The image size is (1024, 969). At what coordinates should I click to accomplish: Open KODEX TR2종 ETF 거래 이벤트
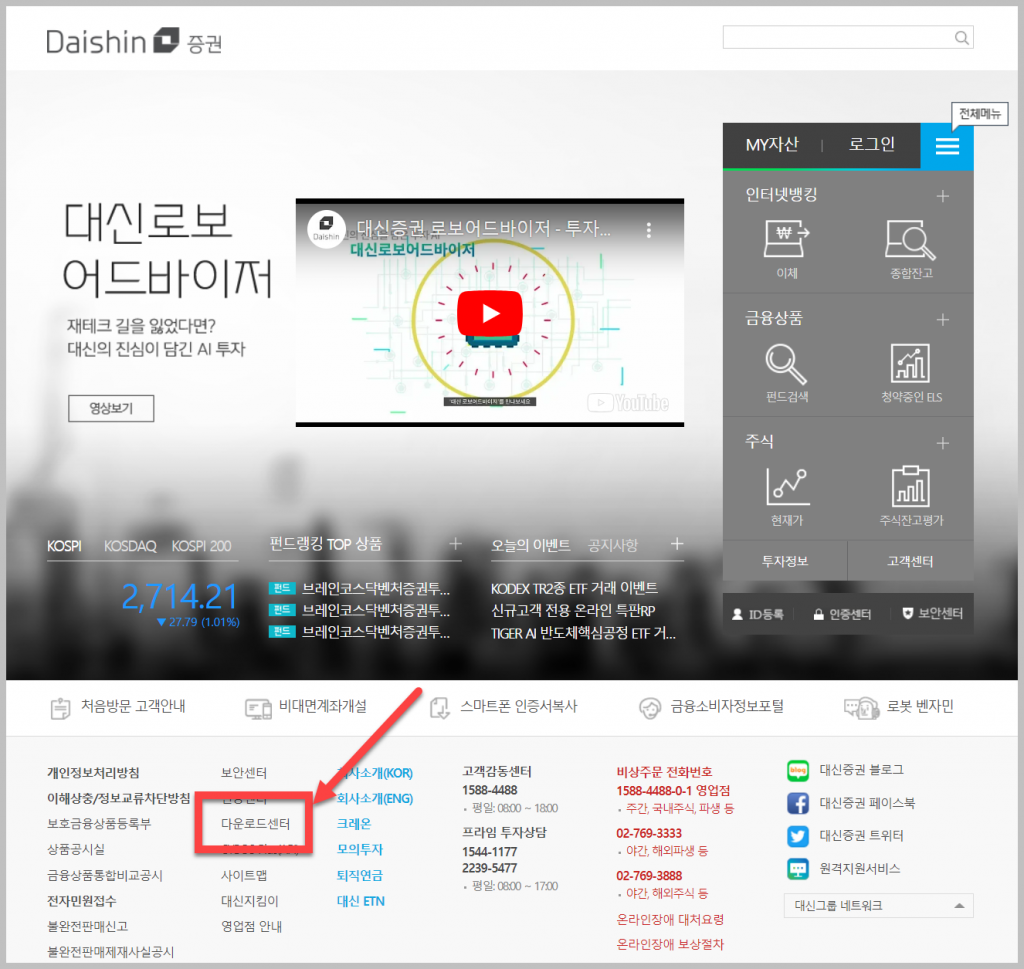point(574,588)
